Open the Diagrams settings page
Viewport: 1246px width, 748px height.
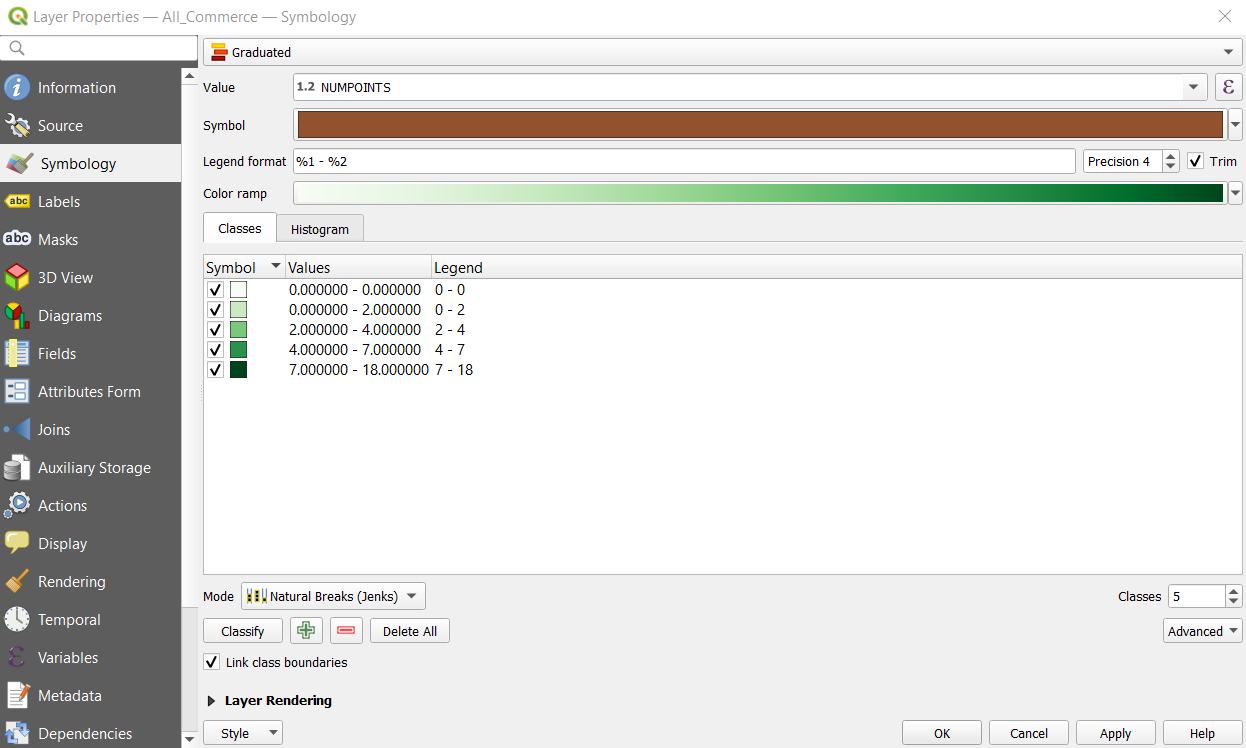69,316
